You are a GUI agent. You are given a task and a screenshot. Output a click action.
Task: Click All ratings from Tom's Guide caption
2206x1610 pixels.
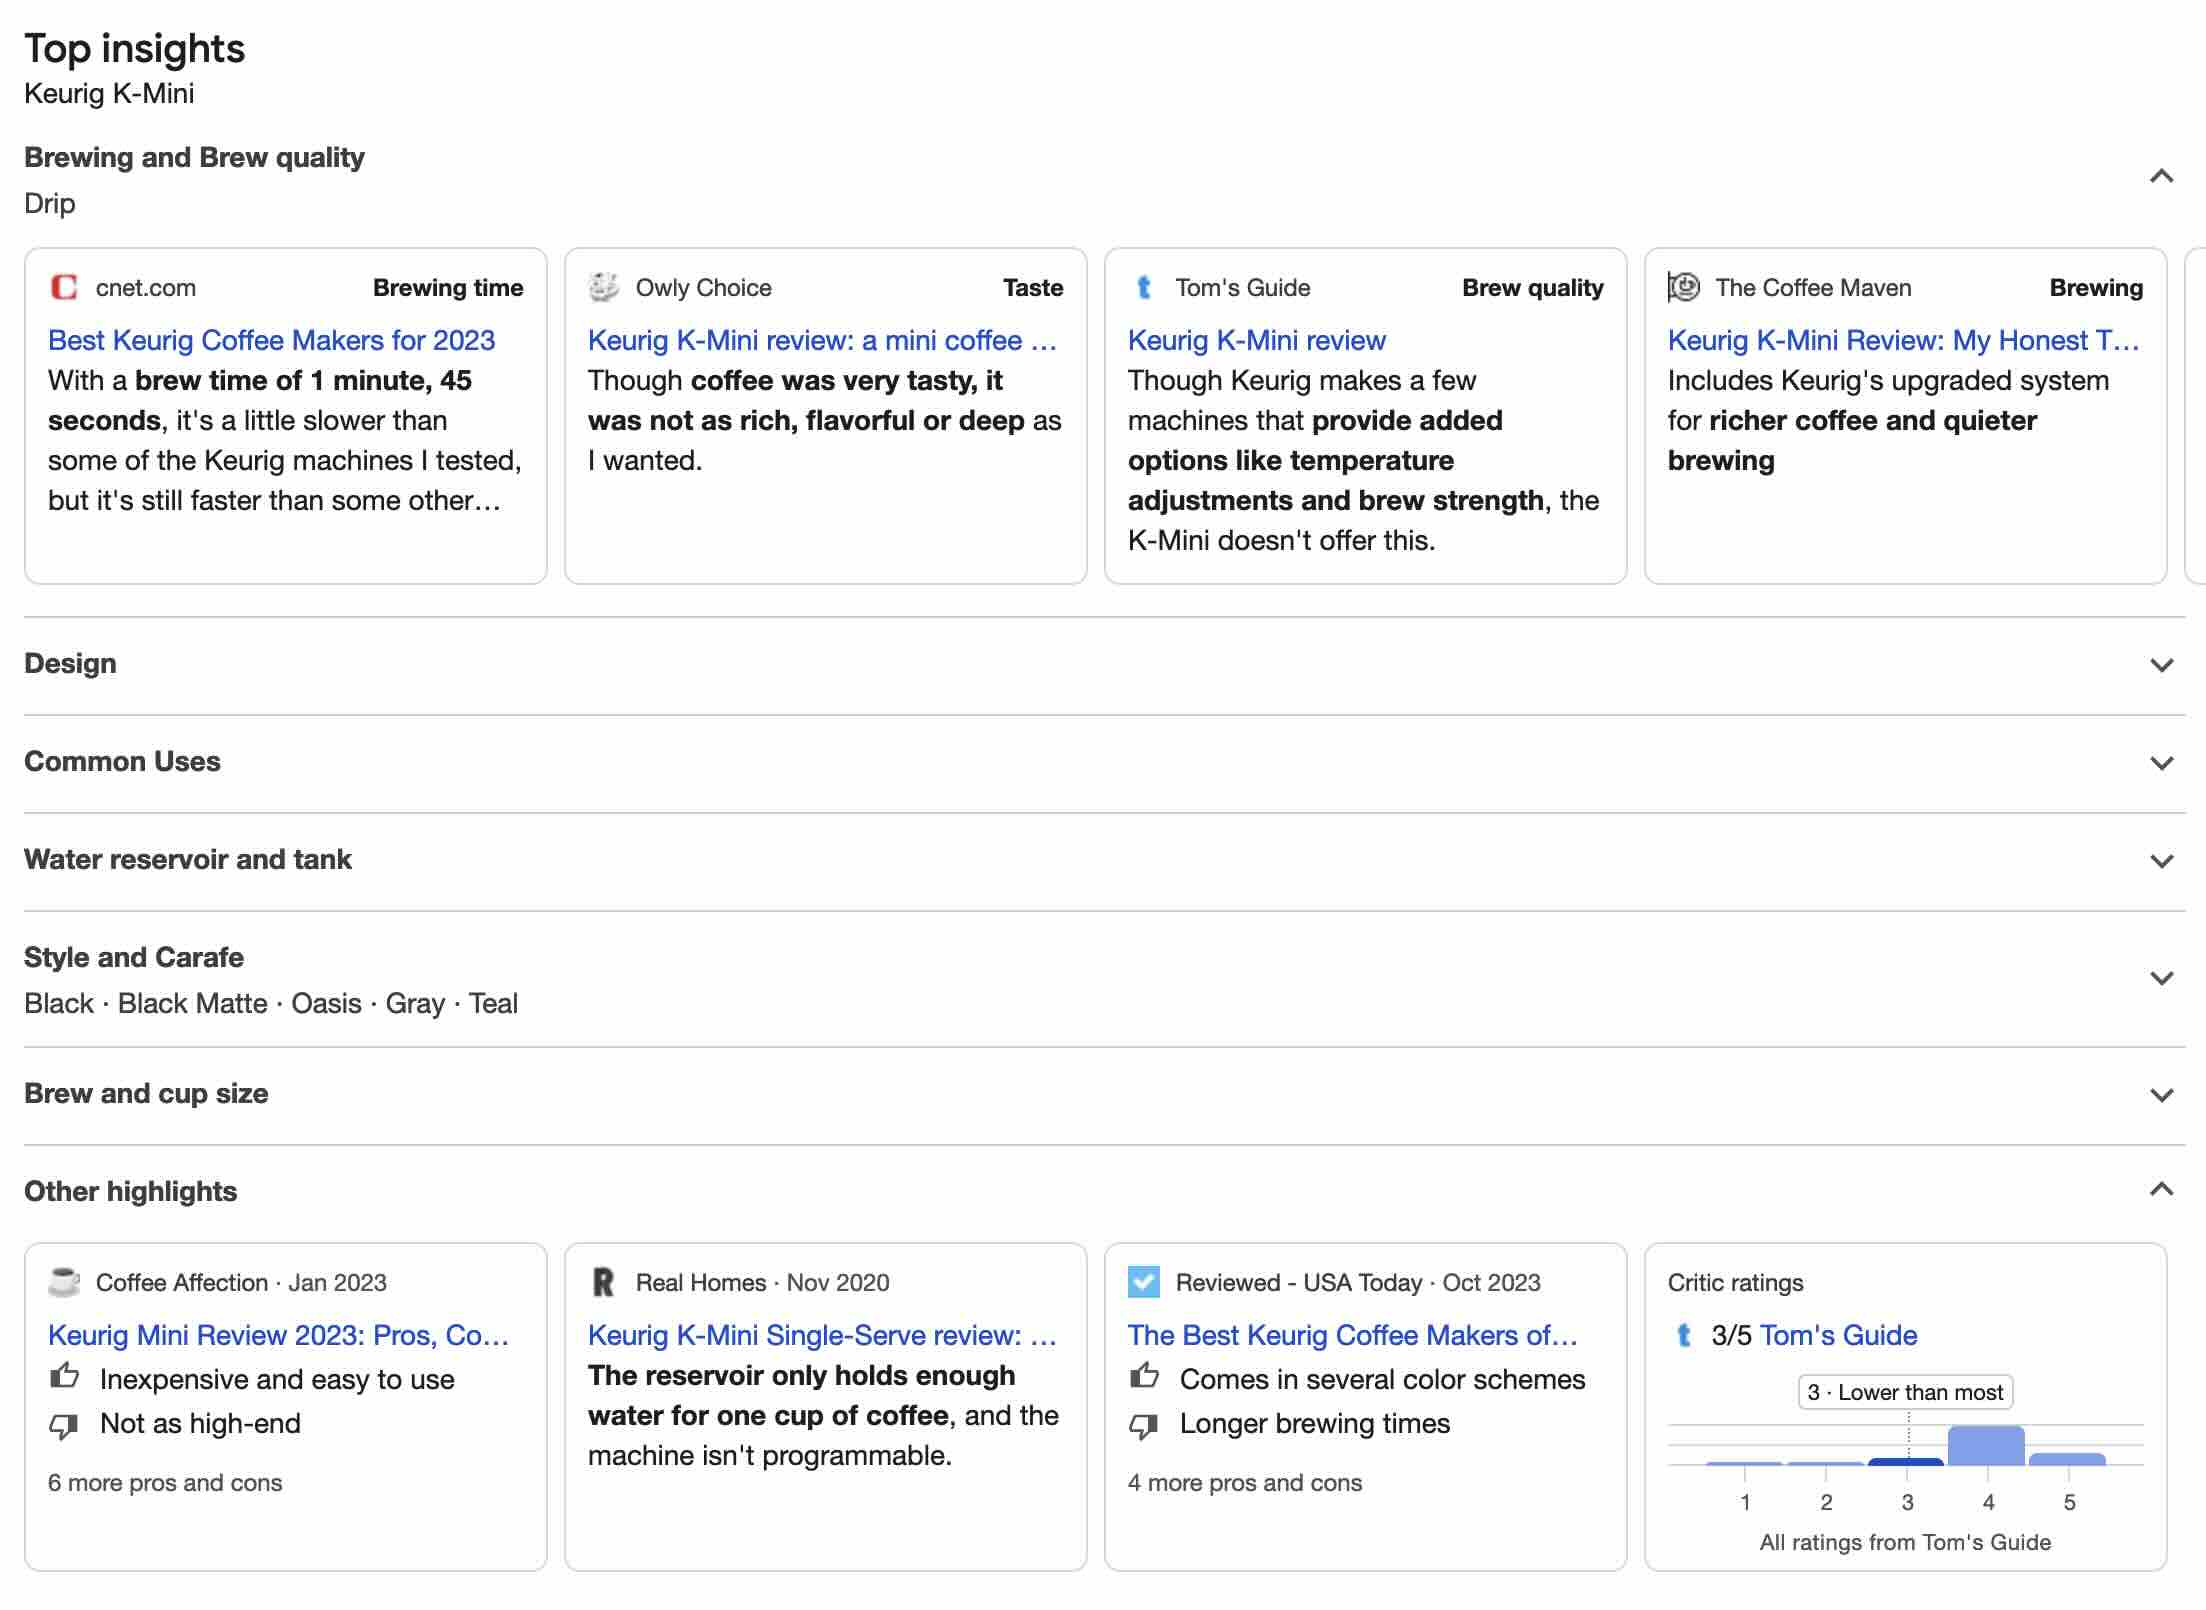[1905, 1542]
